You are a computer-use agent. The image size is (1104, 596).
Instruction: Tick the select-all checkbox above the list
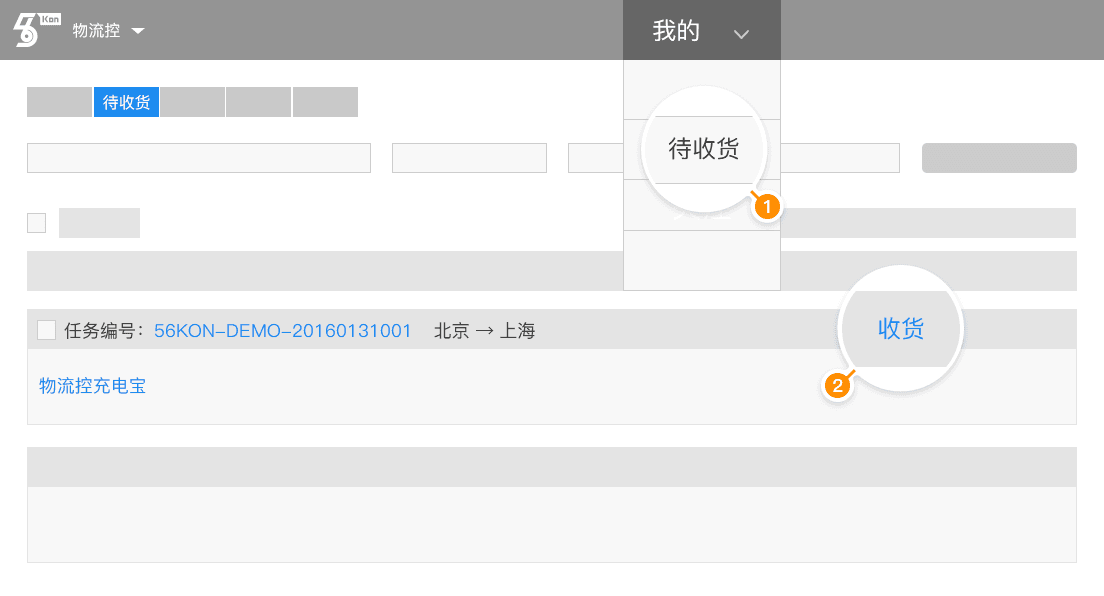point(37,223)
